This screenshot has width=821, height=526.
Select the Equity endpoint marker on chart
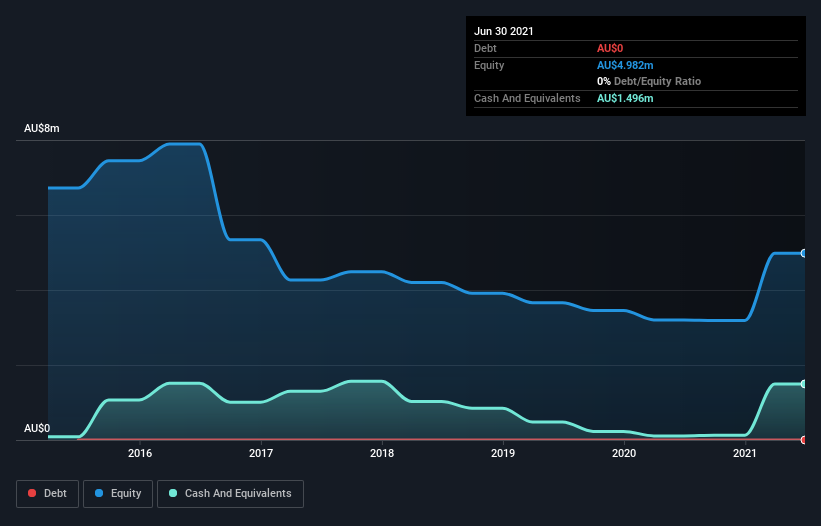click(804, 253)
